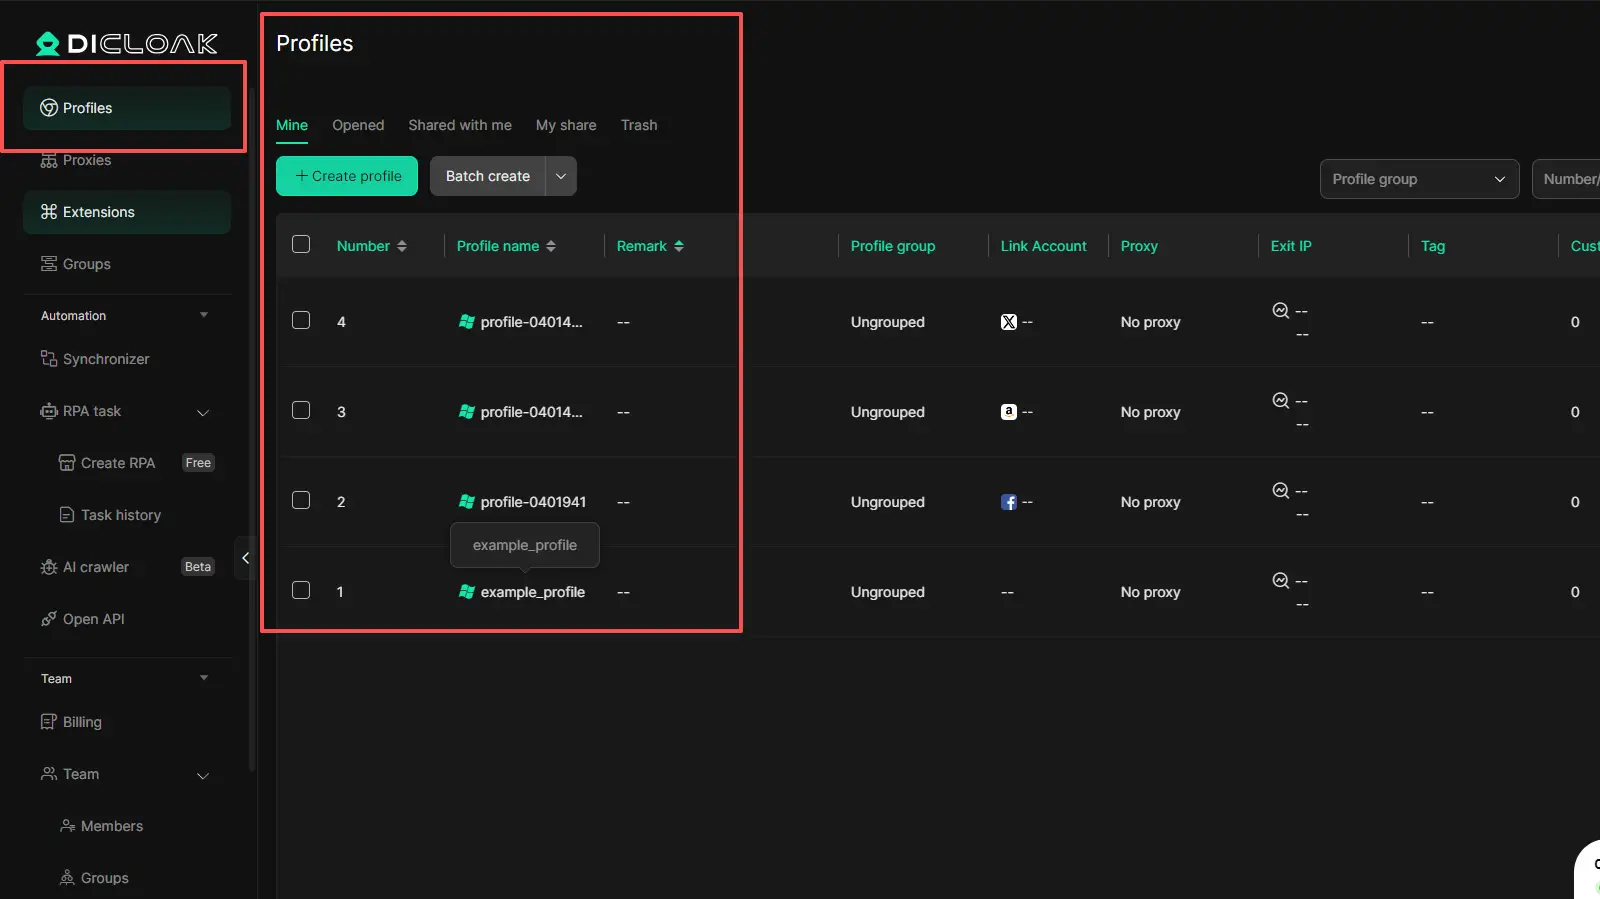Collapse the RPA task submenu
The height and width of the screenshot is (899, 1600).
(x=203, y=412)
